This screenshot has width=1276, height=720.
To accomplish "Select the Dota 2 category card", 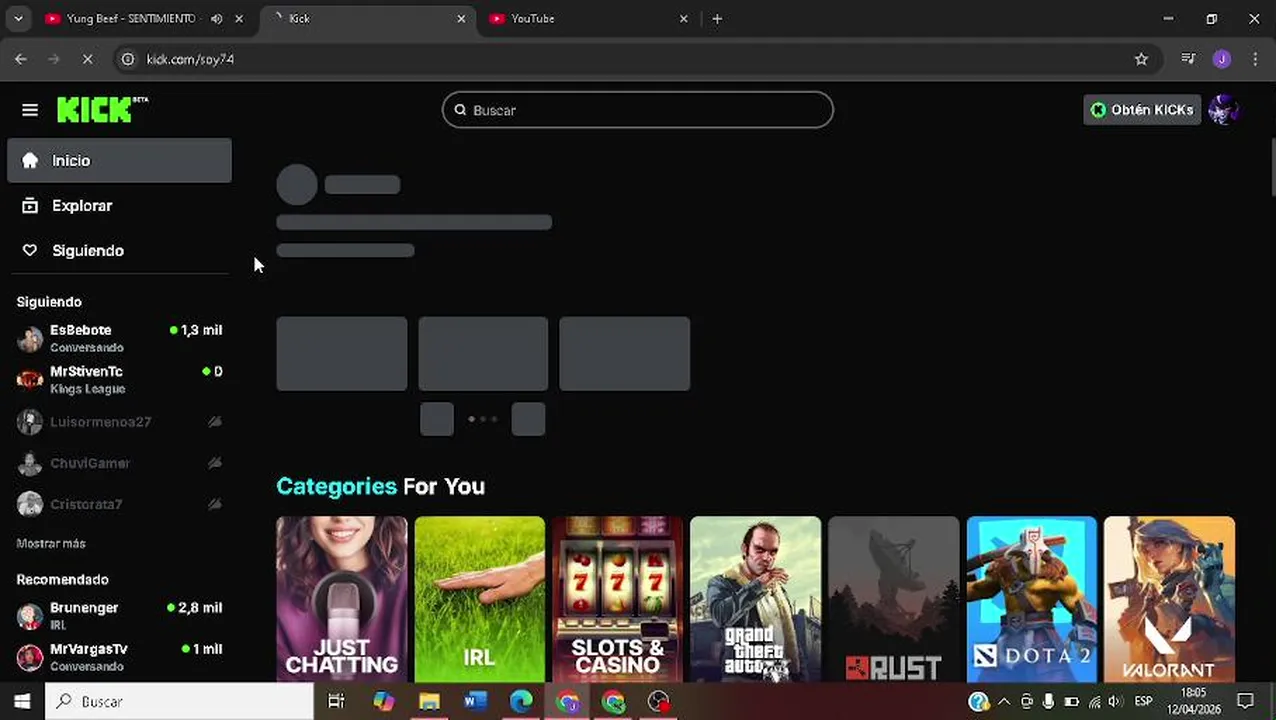I will (1031, 599).
